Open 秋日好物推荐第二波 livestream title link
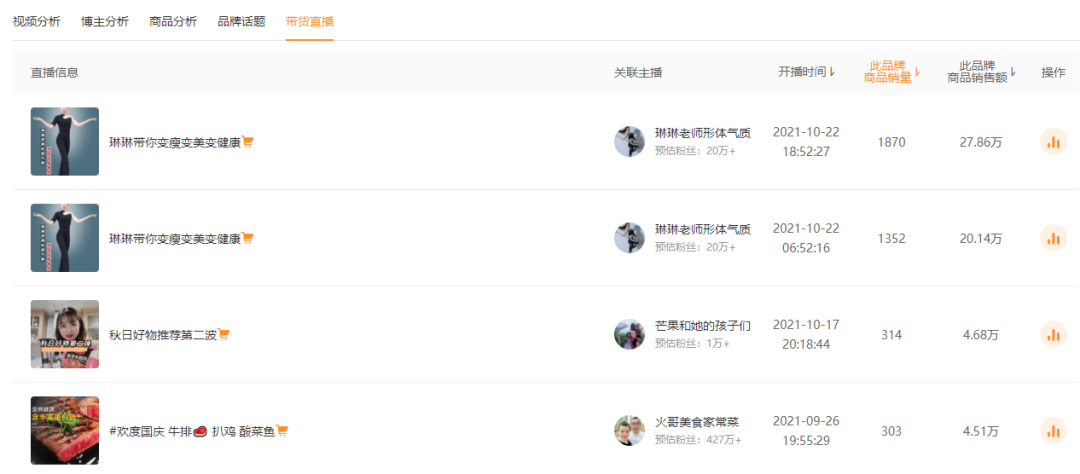 coord(162,335)
